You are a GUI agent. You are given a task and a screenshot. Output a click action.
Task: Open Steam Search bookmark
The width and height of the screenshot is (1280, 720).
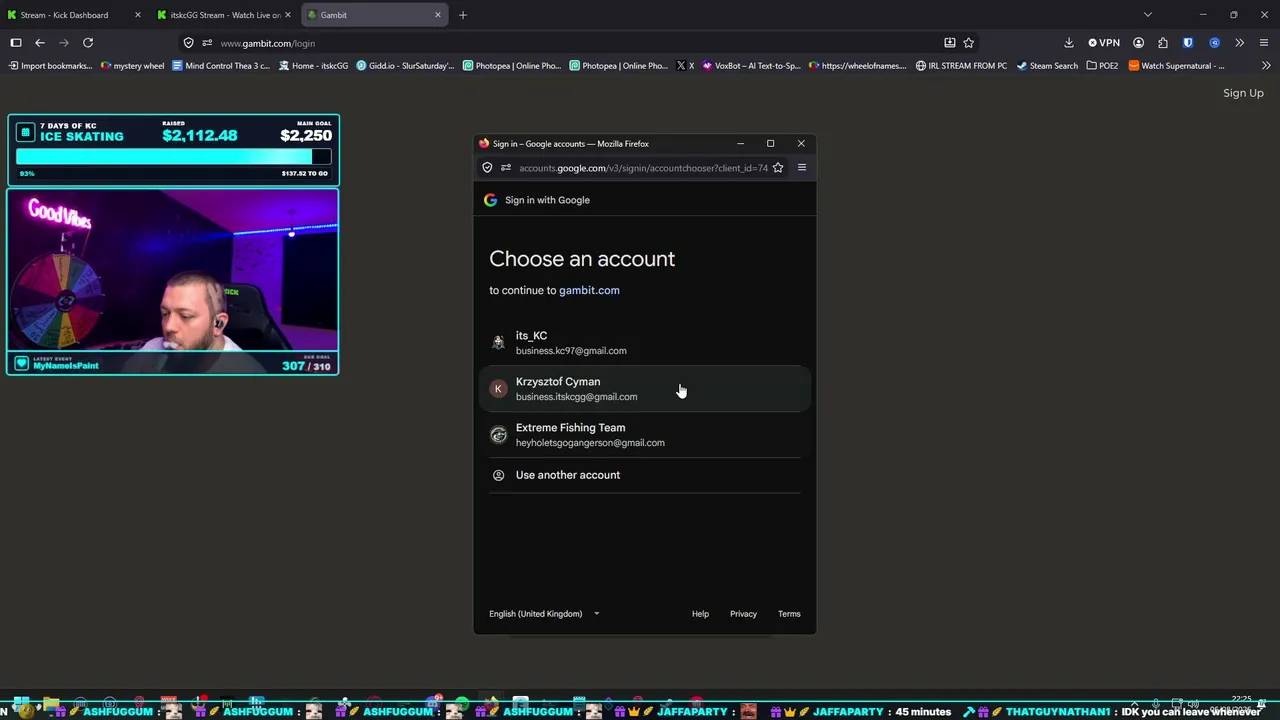1047,66
